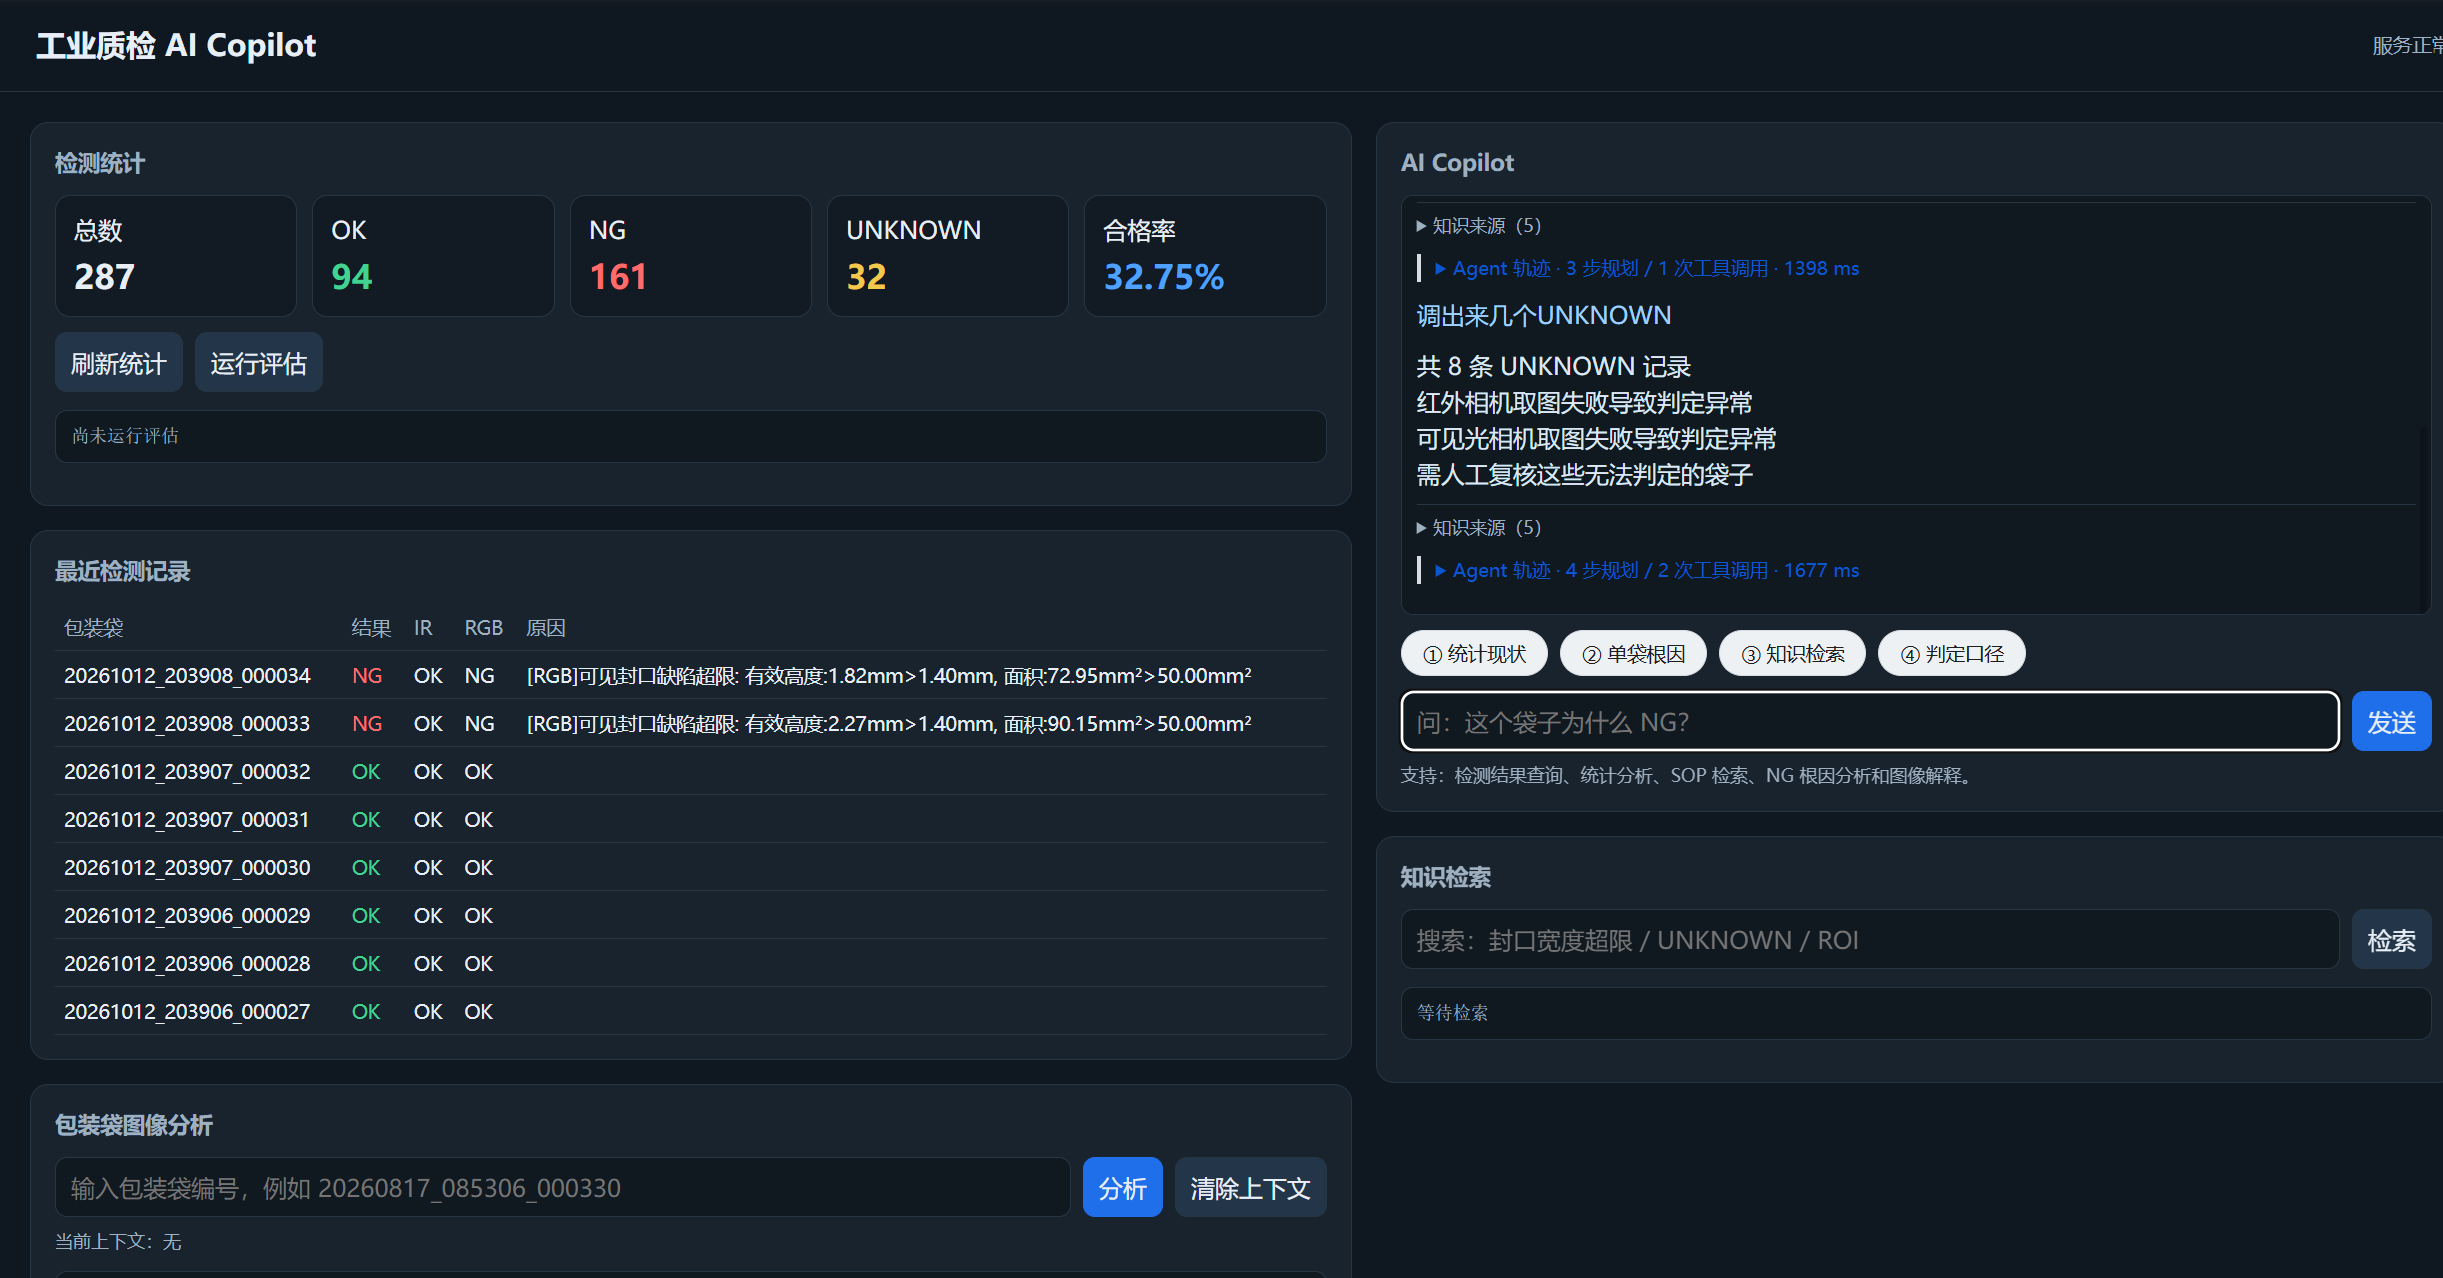Click the 服务正常 status indicator

point(2407,46)
